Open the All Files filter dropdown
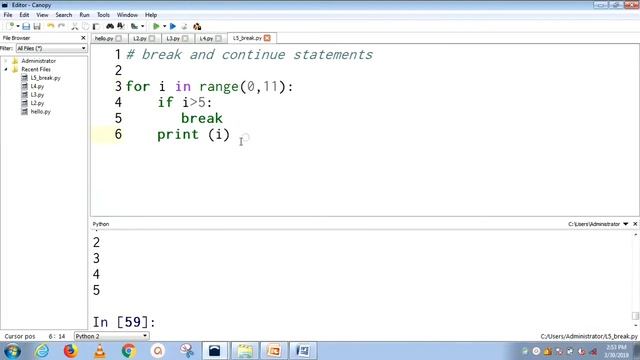Screen dimensions: 640x360 [51, 48]
